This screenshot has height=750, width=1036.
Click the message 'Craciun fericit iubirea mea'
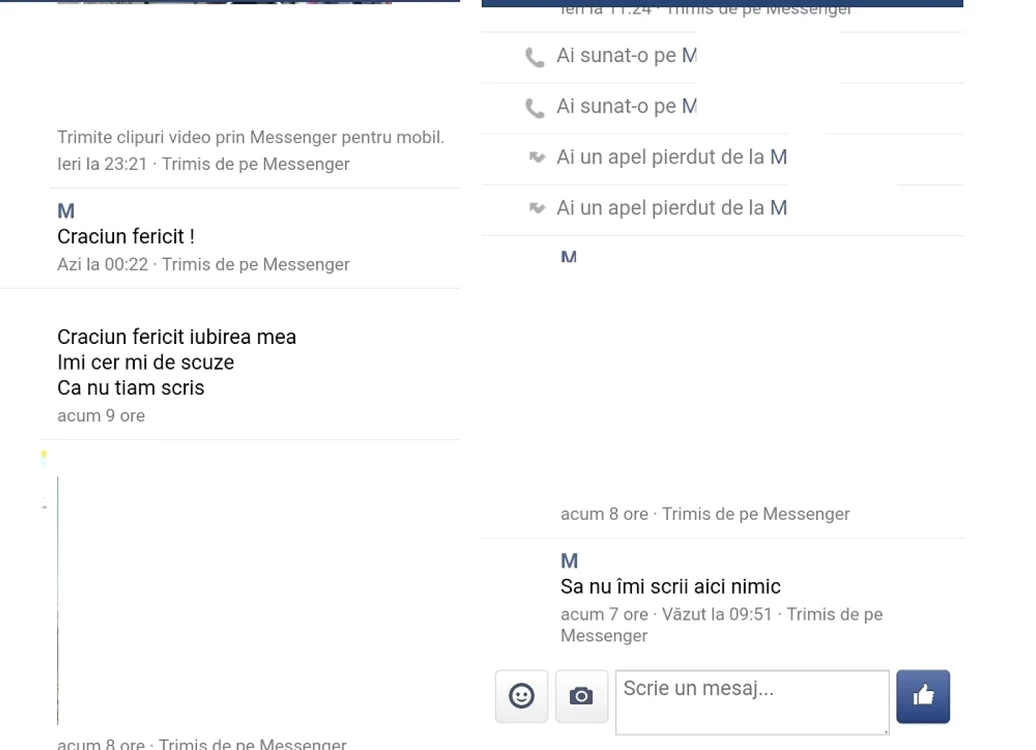pyautogui.click(x=176, y=337)
